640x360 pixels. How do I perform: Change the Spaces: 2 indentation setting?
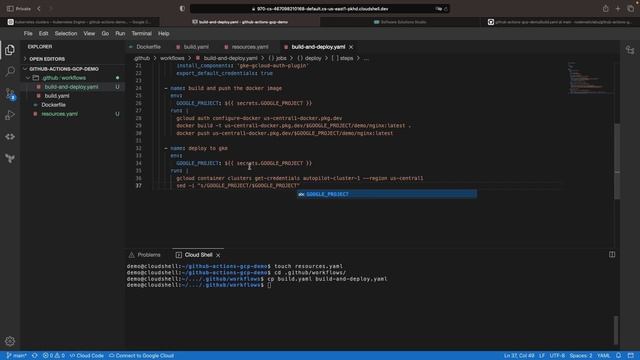click(581, 356)
